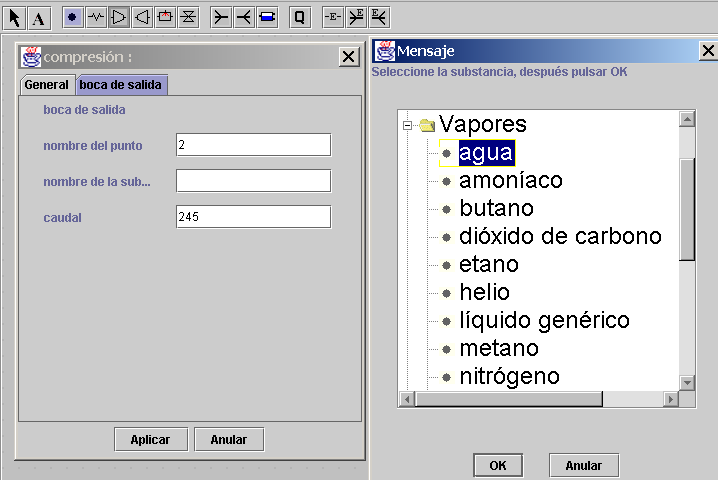Viewport: 718px width, 480px height.
Task: Click the caudal input field
Action: [253, 217]
